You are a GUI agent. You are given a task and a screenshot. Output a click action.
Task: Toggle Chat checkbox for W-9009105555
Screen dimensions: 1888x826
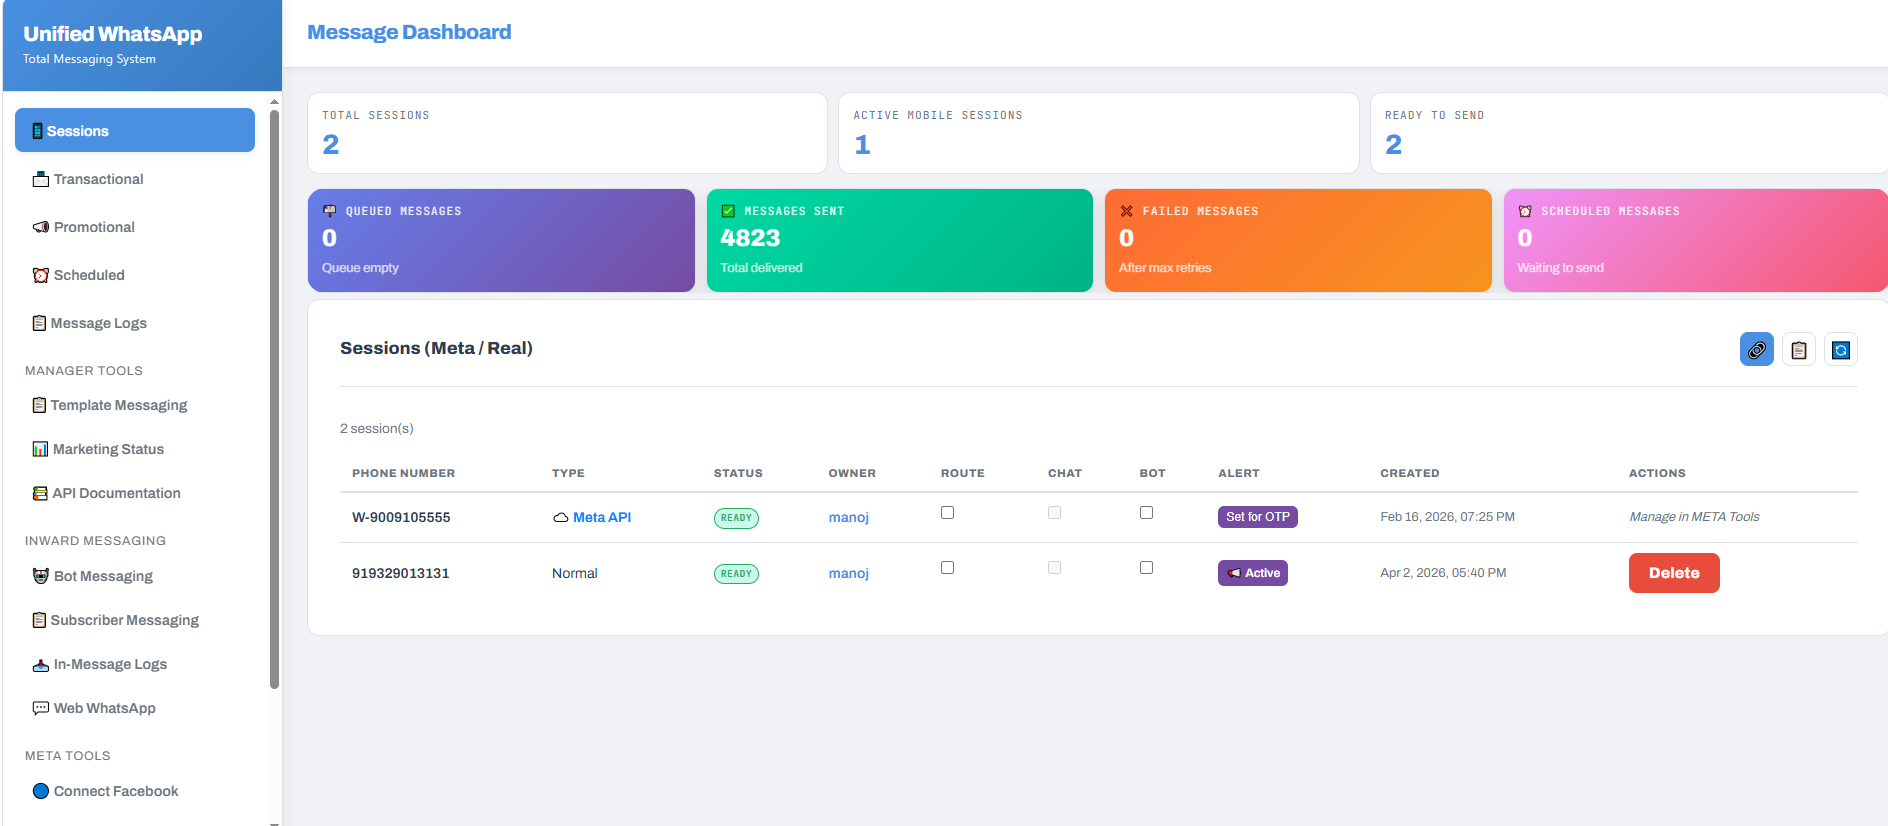coord(1054,512)
